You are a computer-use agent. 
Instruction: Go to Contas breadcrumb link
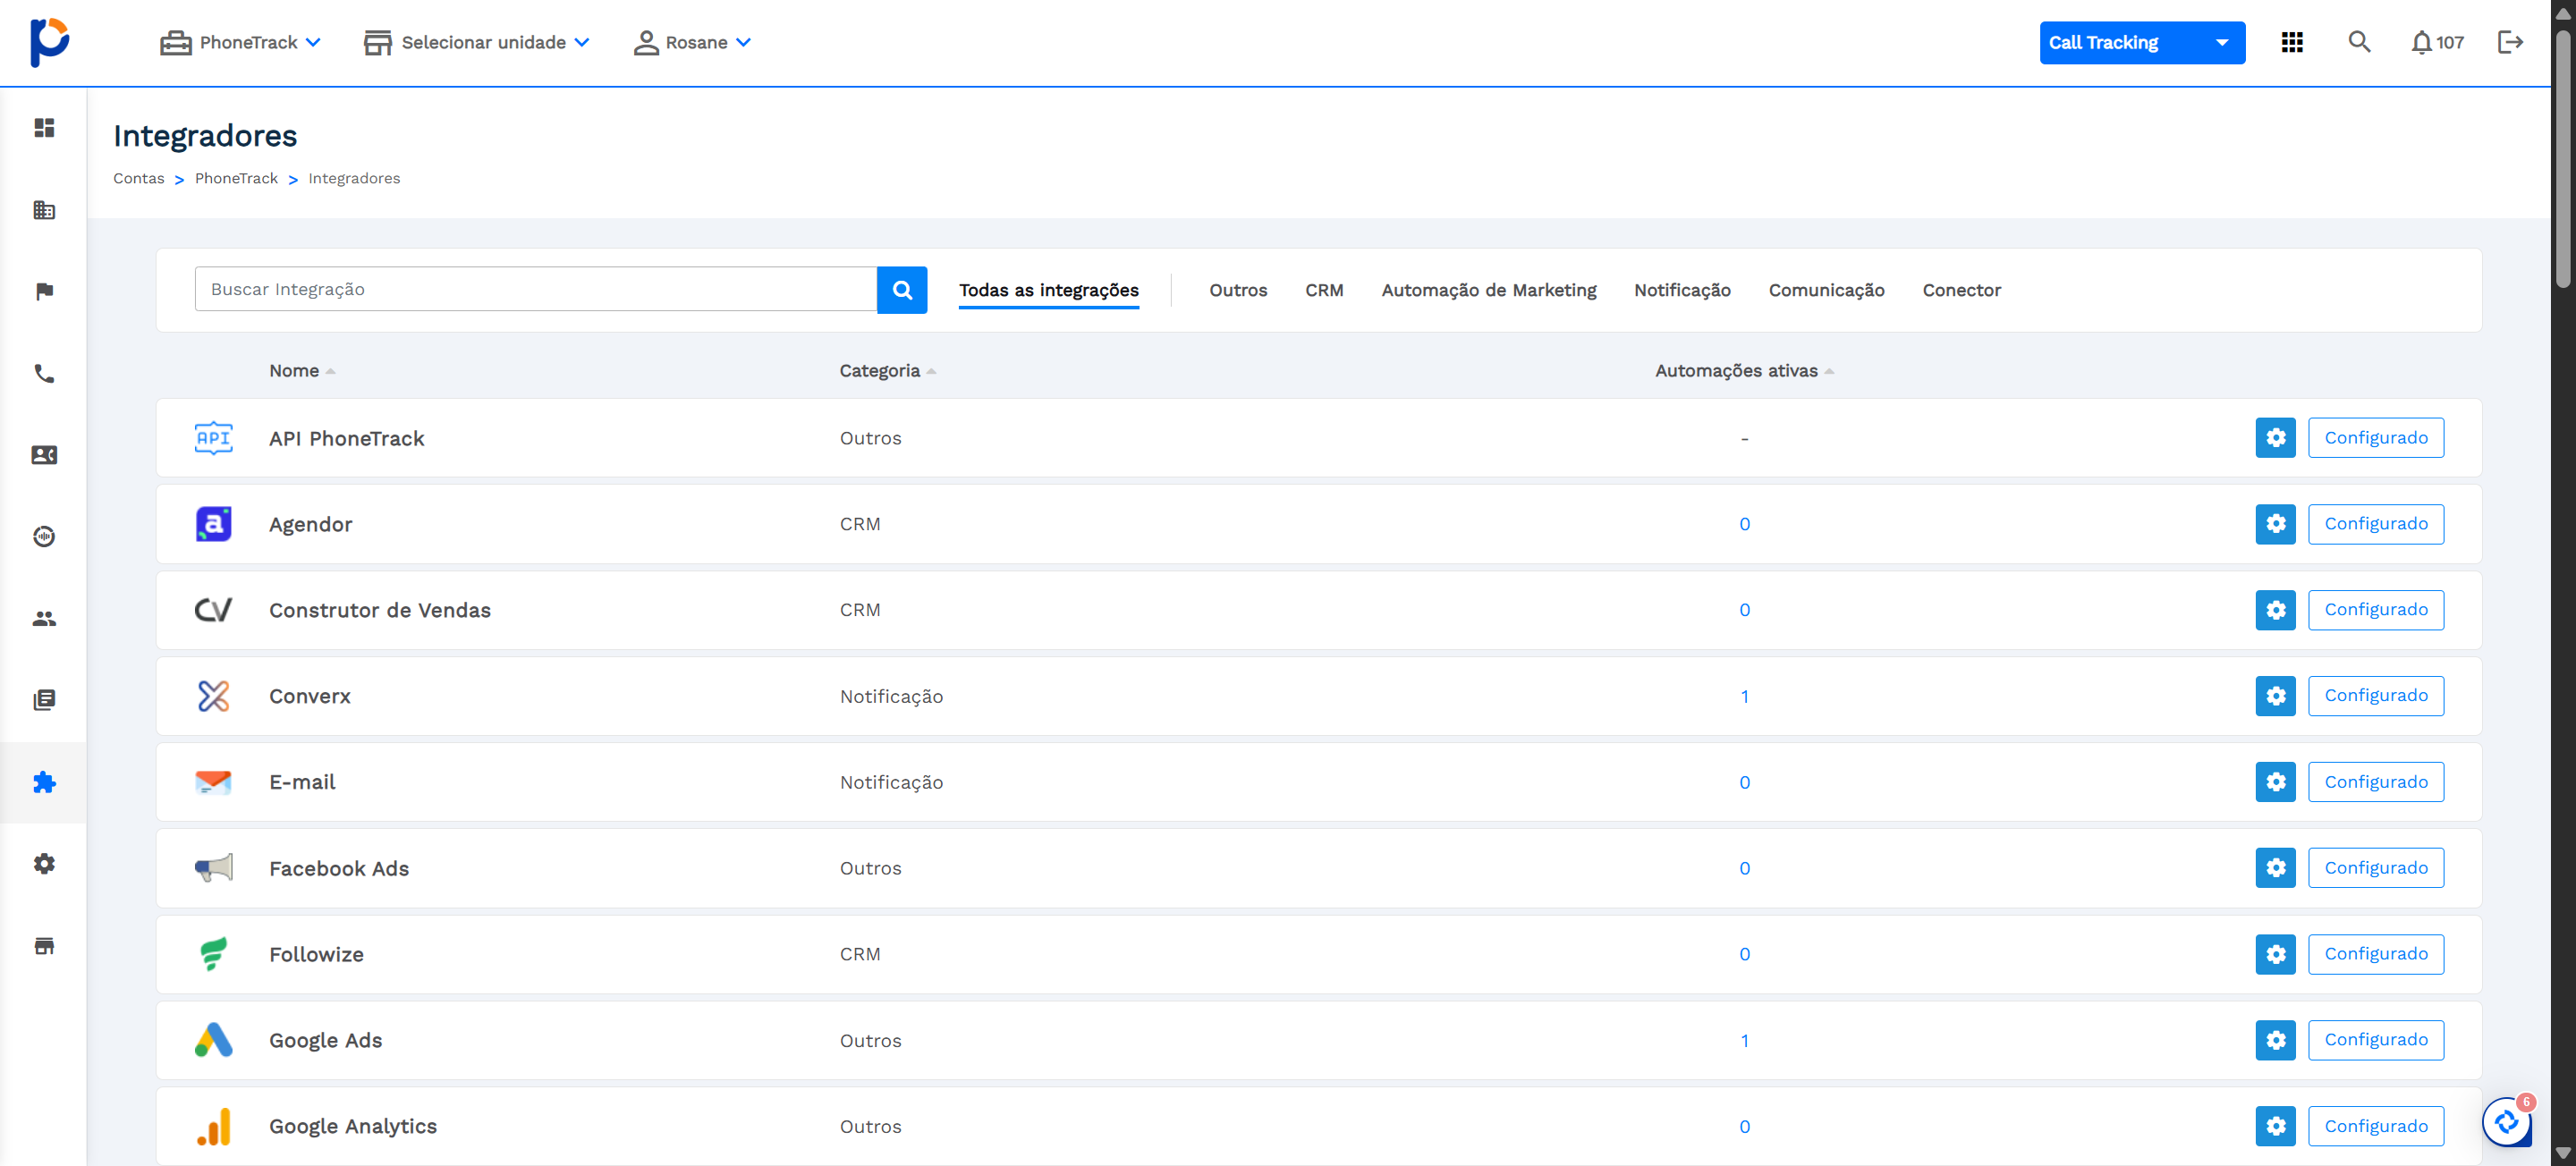(x=138, y=178)
